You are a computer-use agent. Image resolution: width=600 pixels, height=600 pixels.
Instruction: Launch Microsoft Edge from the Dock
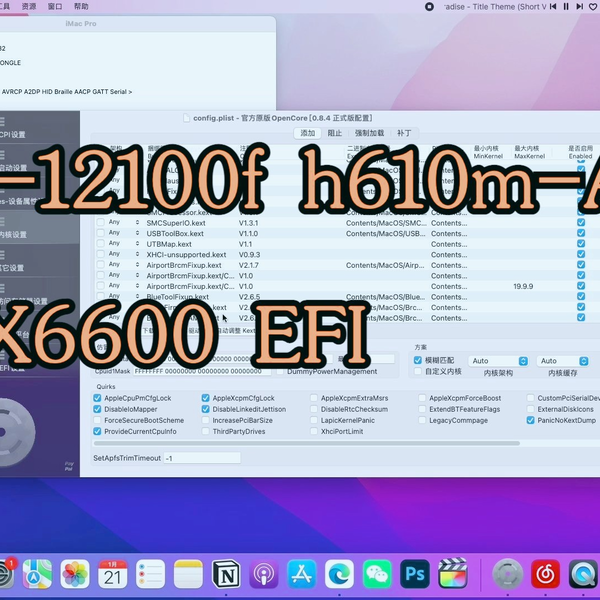pyautogui.click(x=339, y=574)
